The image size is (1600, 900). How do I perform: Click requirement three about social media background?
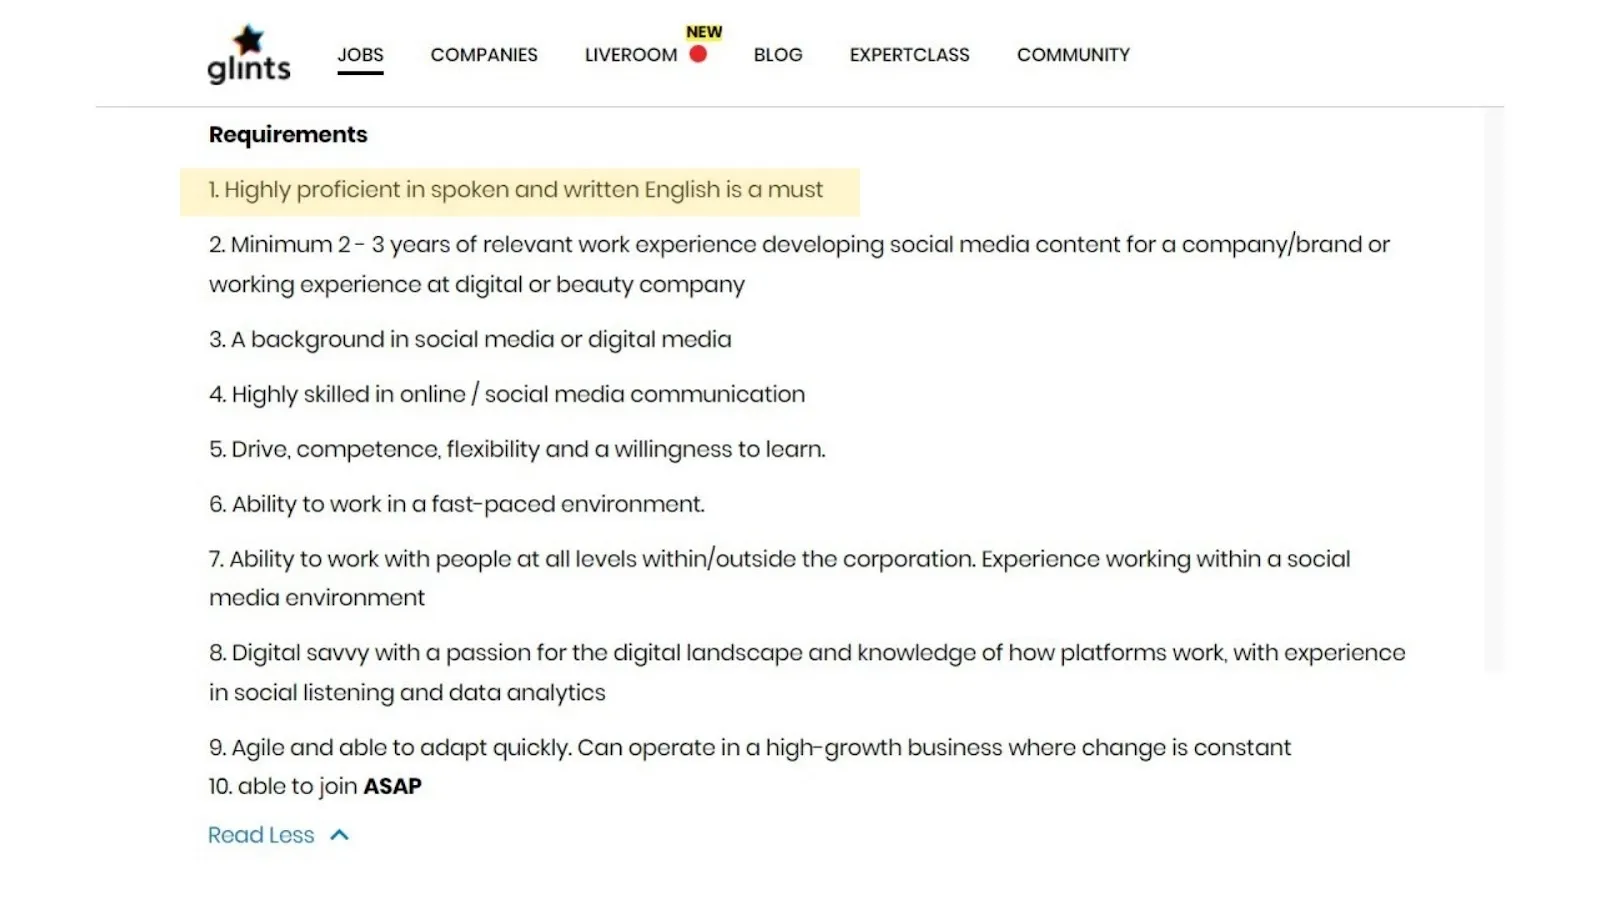470,339
